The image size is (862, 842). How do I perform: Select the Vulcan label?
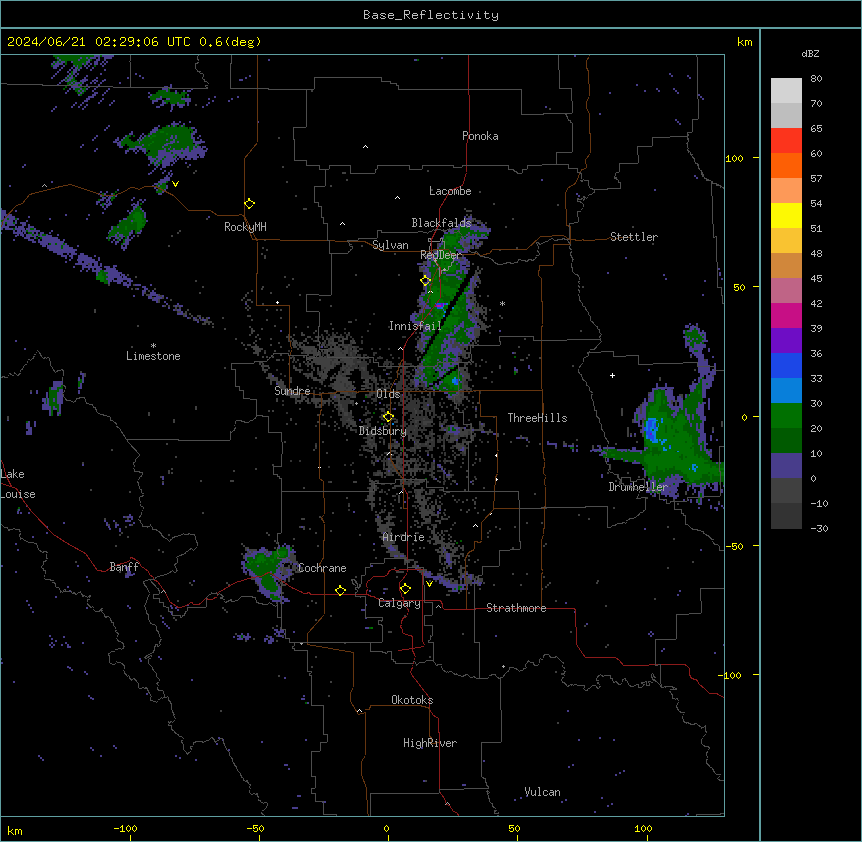[542, 792]
